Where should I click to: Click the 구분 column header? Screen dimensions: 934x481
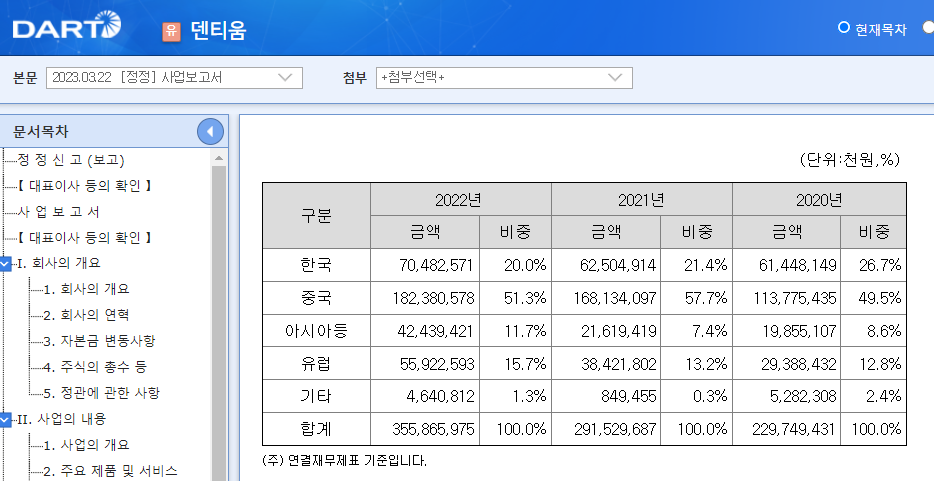(x=316, y=215)
